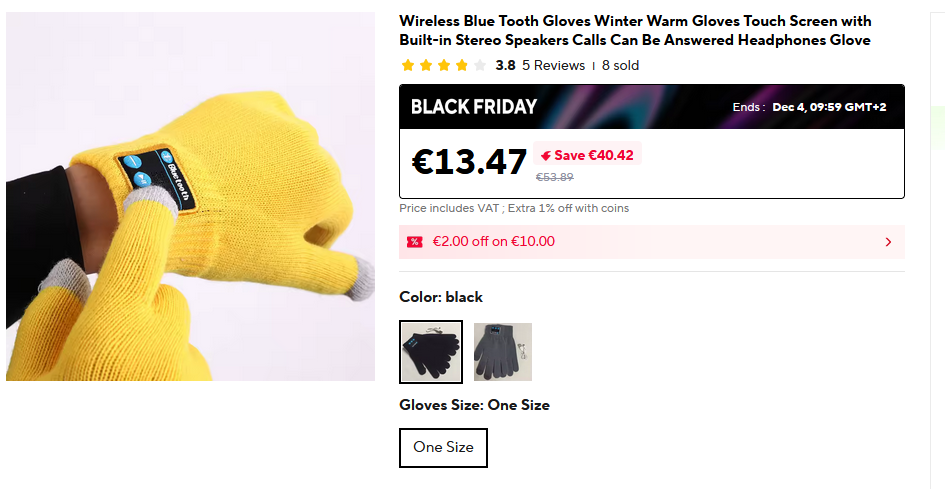Screen dimensions: 945x489
Task: Click the Extra 1% off with coins note
Action: pyautogui.click(x=572, y=208)
